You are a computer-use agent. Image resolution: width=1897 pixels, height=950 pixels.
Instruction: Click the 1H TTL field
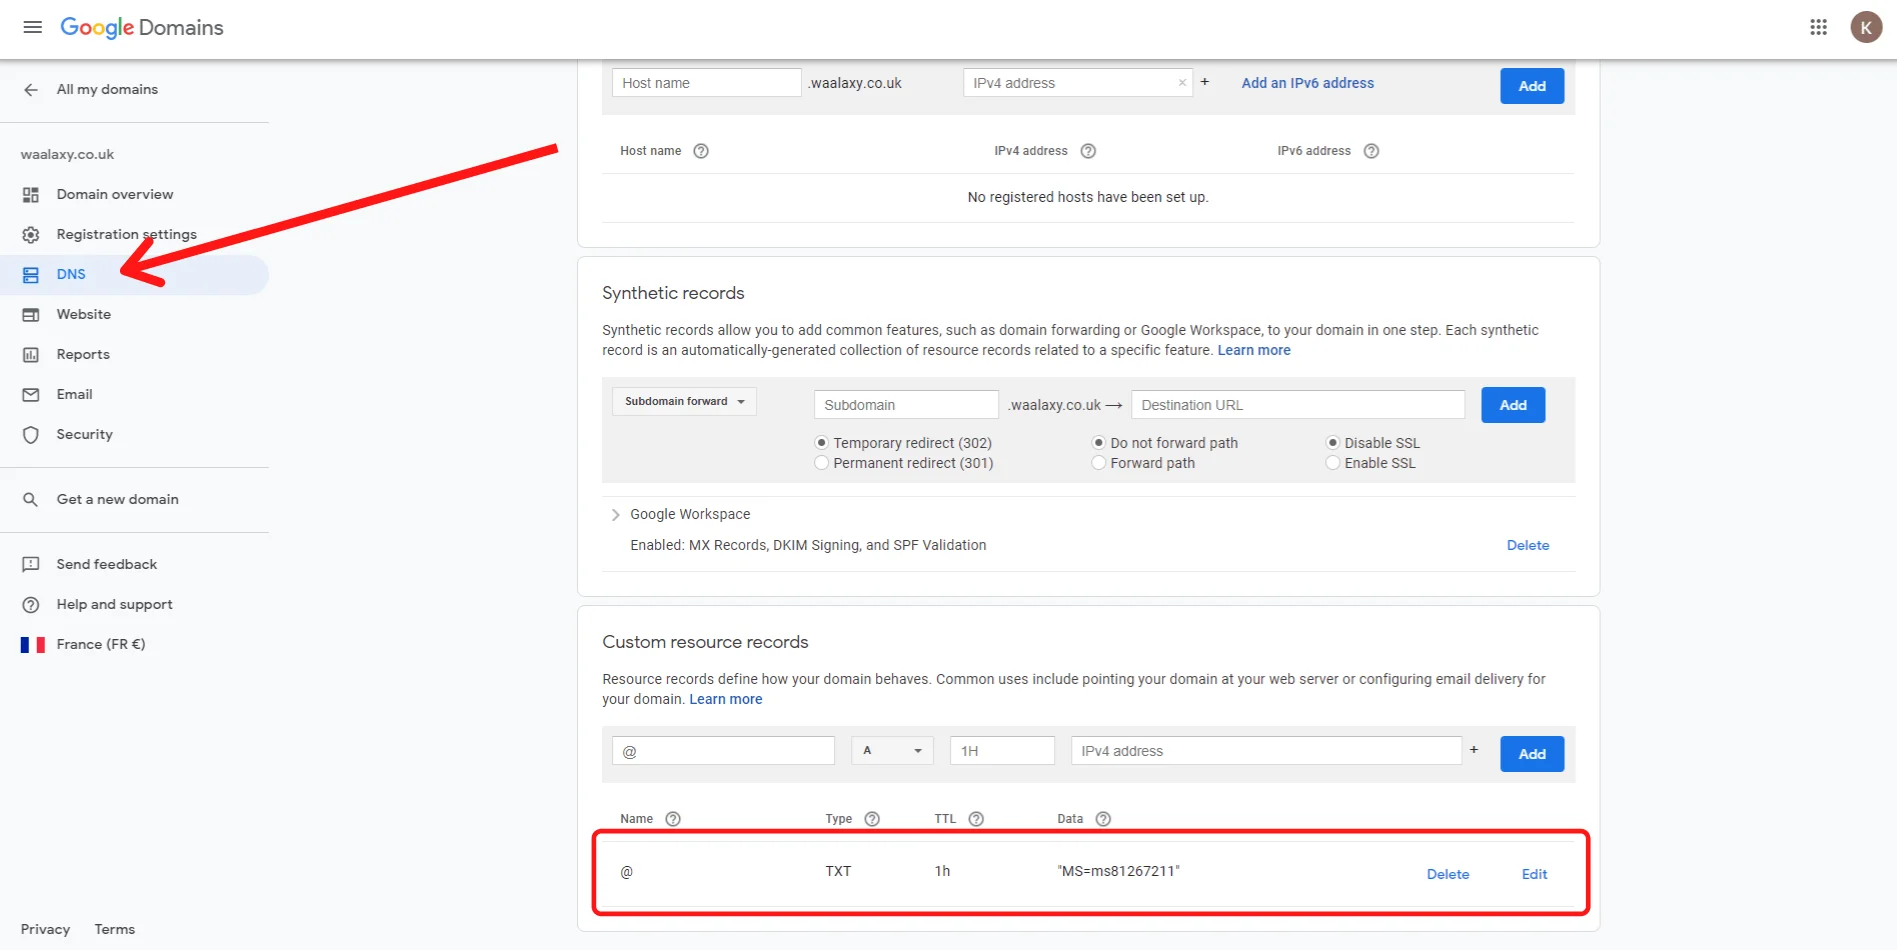click(1003, 751)
